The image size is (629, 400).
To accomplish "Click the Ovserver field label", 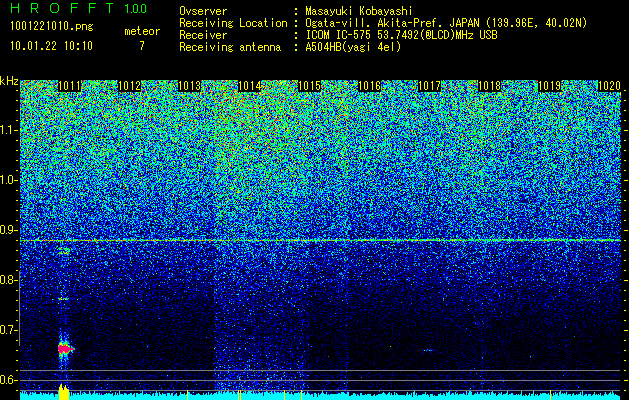I will pyautogui.click(x=203, y=11).
